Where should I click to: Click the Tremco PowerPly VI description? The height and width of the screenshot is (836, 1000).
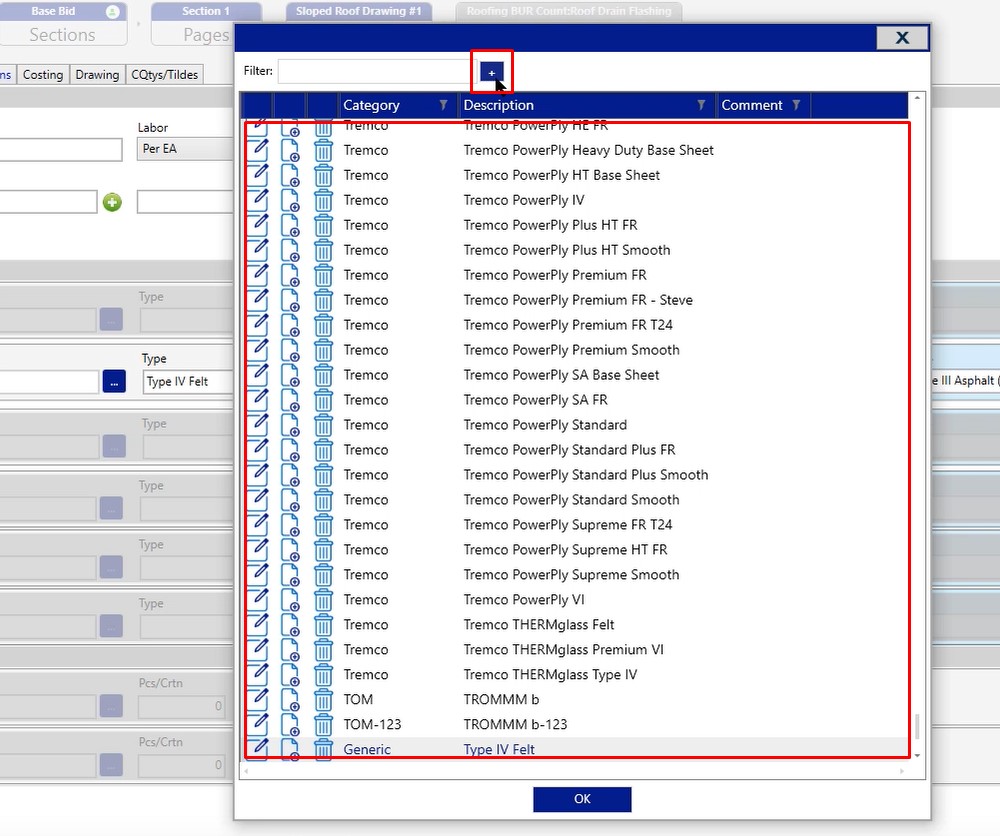tap(524, 600)
